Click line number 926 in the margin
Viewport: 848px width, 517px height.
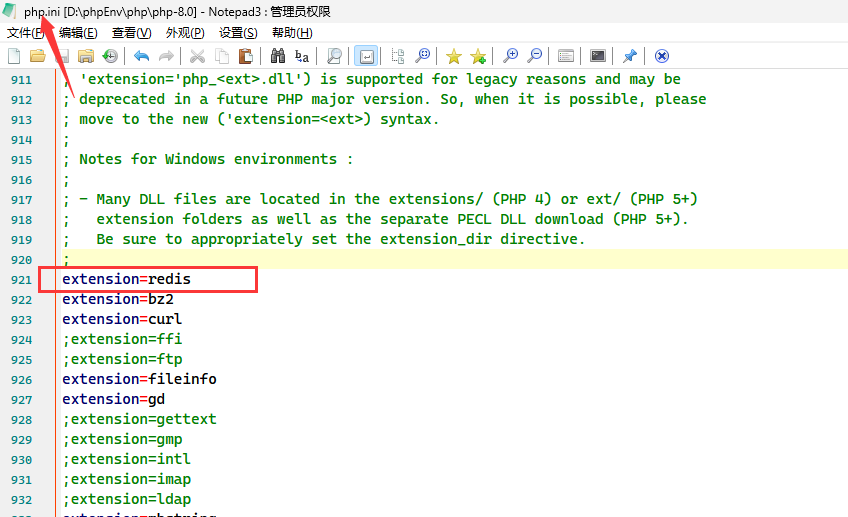click(x=20, y=379)
